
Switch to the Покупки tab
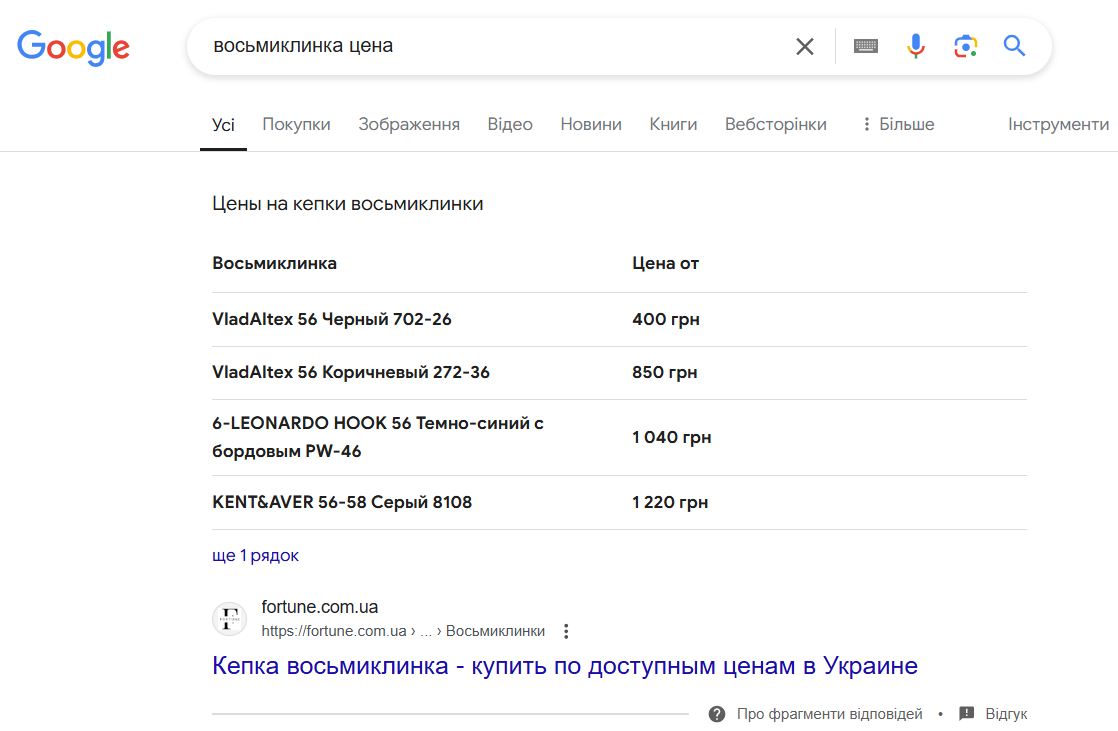point(296,123)
